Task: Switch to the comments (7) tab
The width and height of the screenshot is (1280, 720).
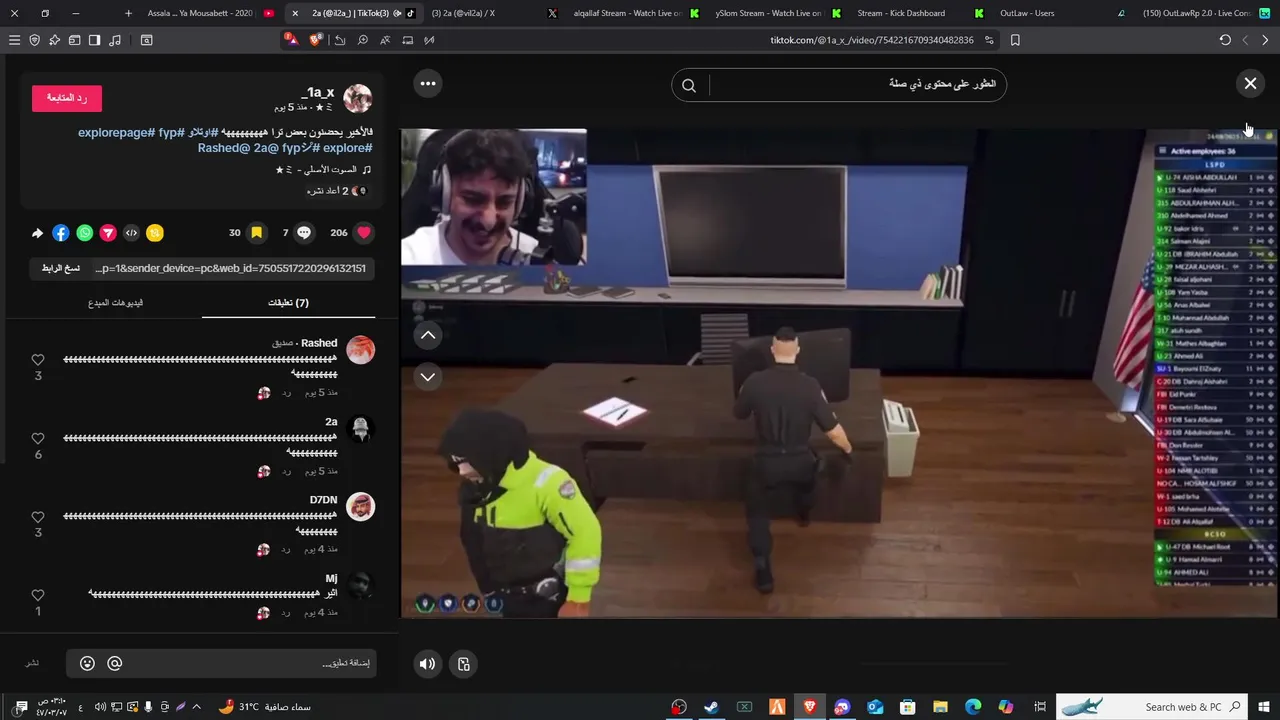Action: click(x=288, y=302)
